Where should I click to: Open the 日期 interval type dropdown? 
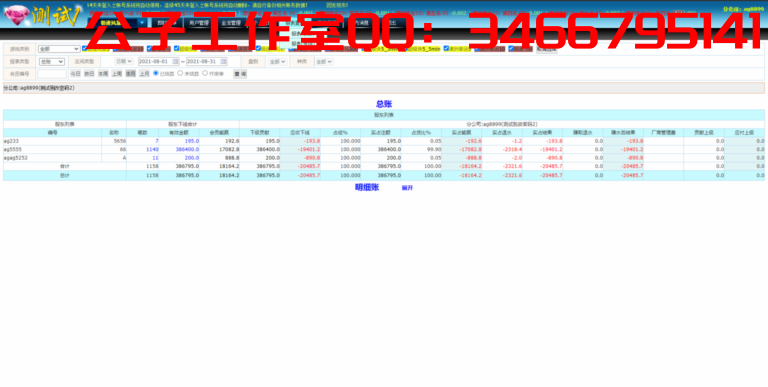(123, 61)
